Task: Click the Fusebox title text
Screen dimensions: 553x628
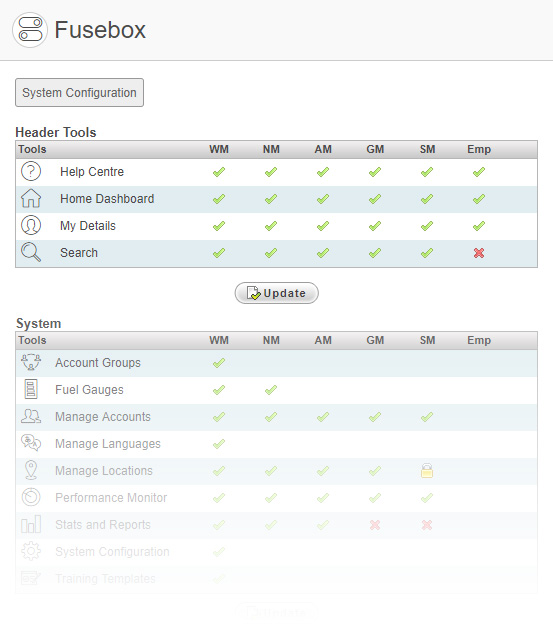Action: (100, 30)
